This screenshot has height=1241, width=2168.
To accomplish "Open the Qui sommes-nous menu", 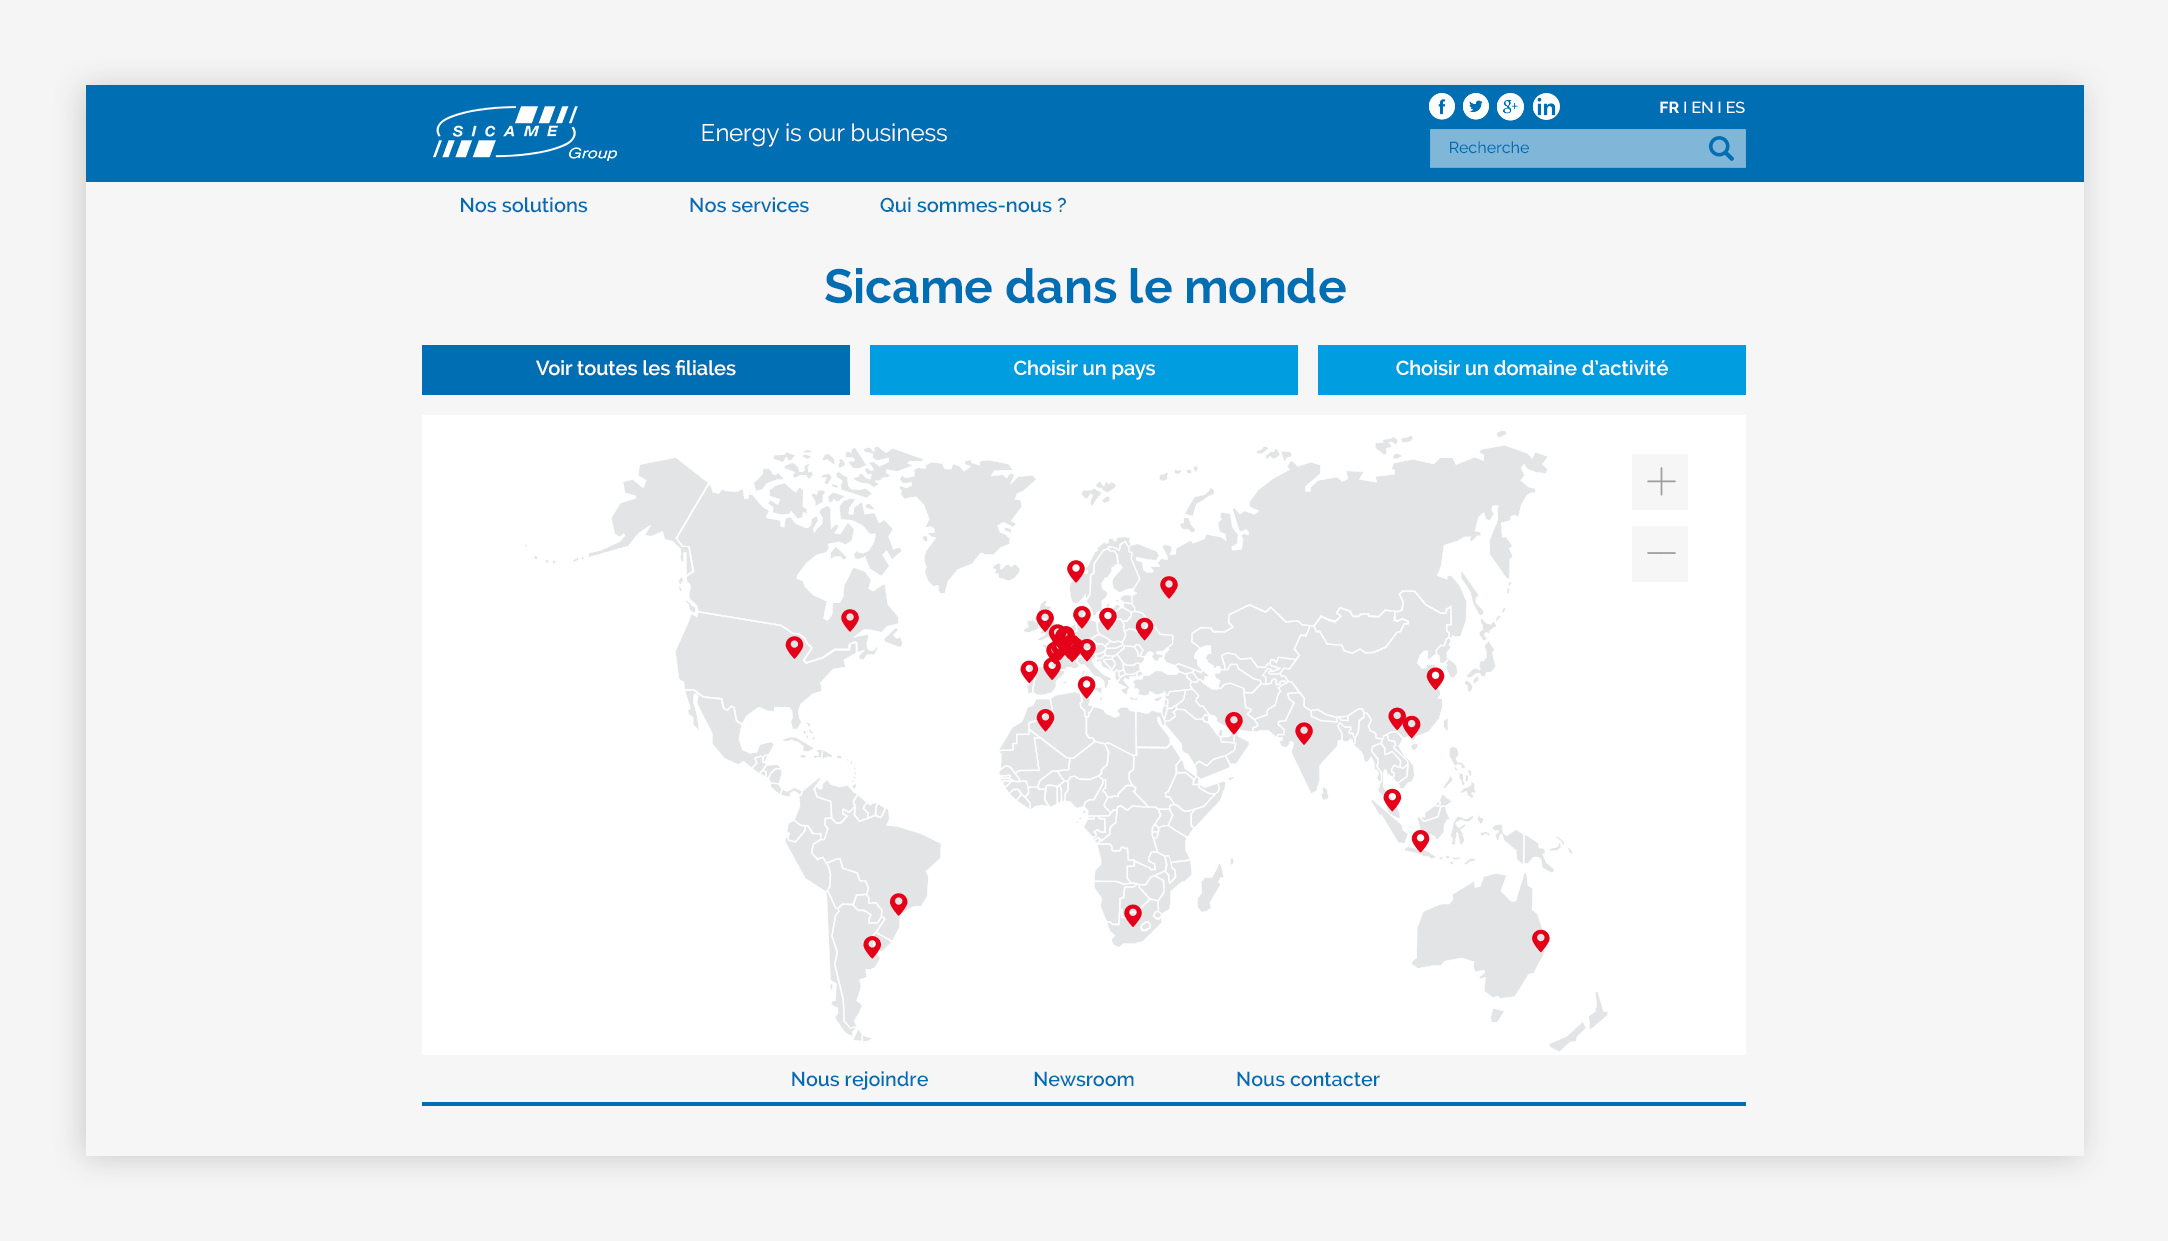I will (x=973, y=205).
